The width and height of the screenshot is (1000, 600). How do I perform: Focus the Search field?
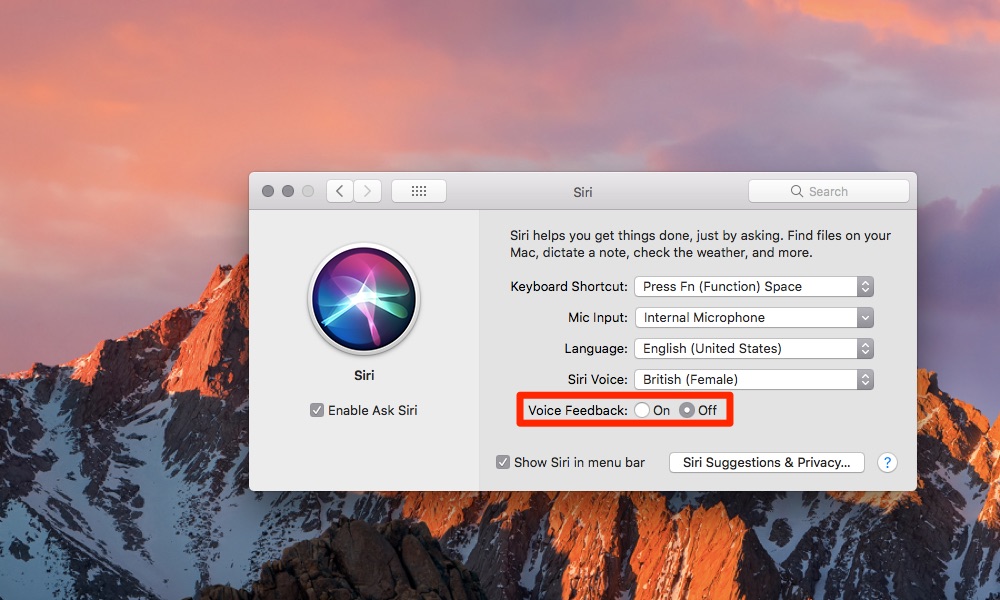(828, 191)
